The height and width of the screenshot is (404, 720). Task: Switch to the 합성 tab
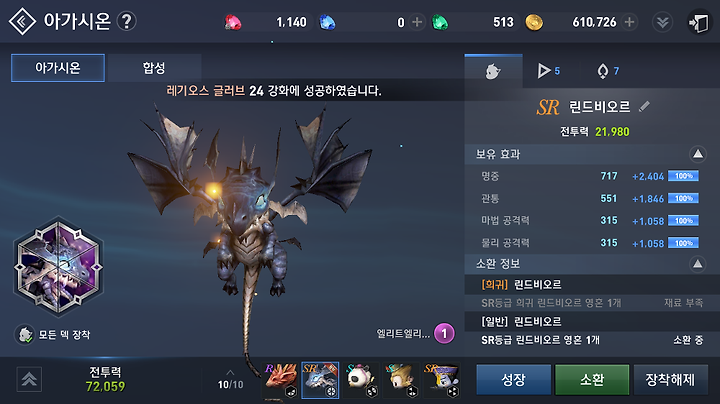click(154, 68)
